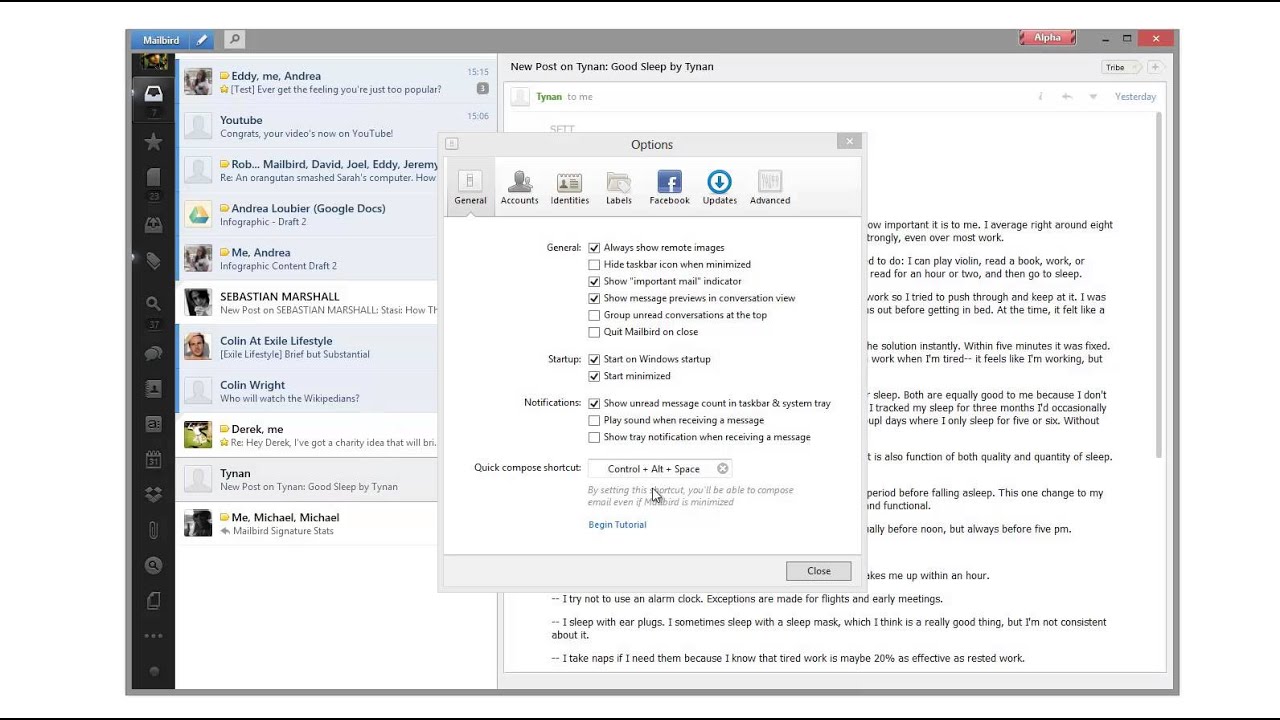Click the Alpha badge in title bar
1280x720 pixels.
pyautogui.click(x=1047, y=38)
